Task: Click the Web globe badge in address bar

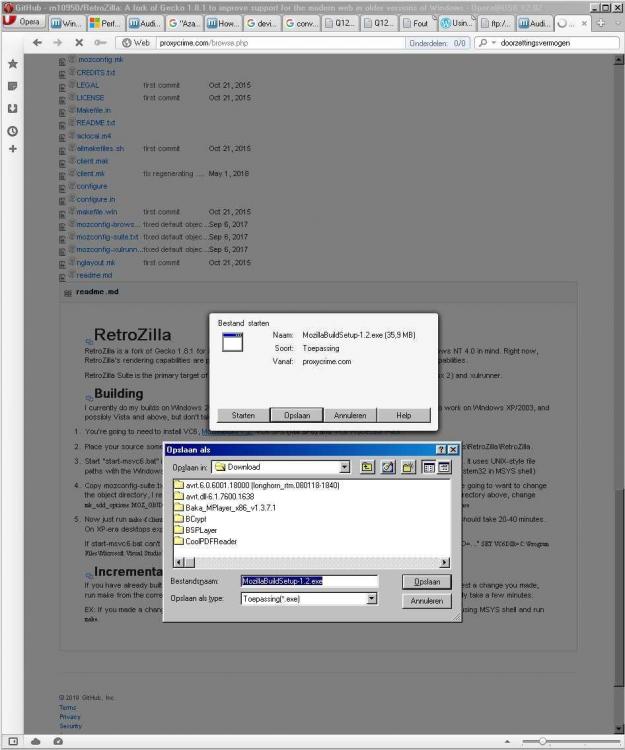Action: (x=136, y=43)
